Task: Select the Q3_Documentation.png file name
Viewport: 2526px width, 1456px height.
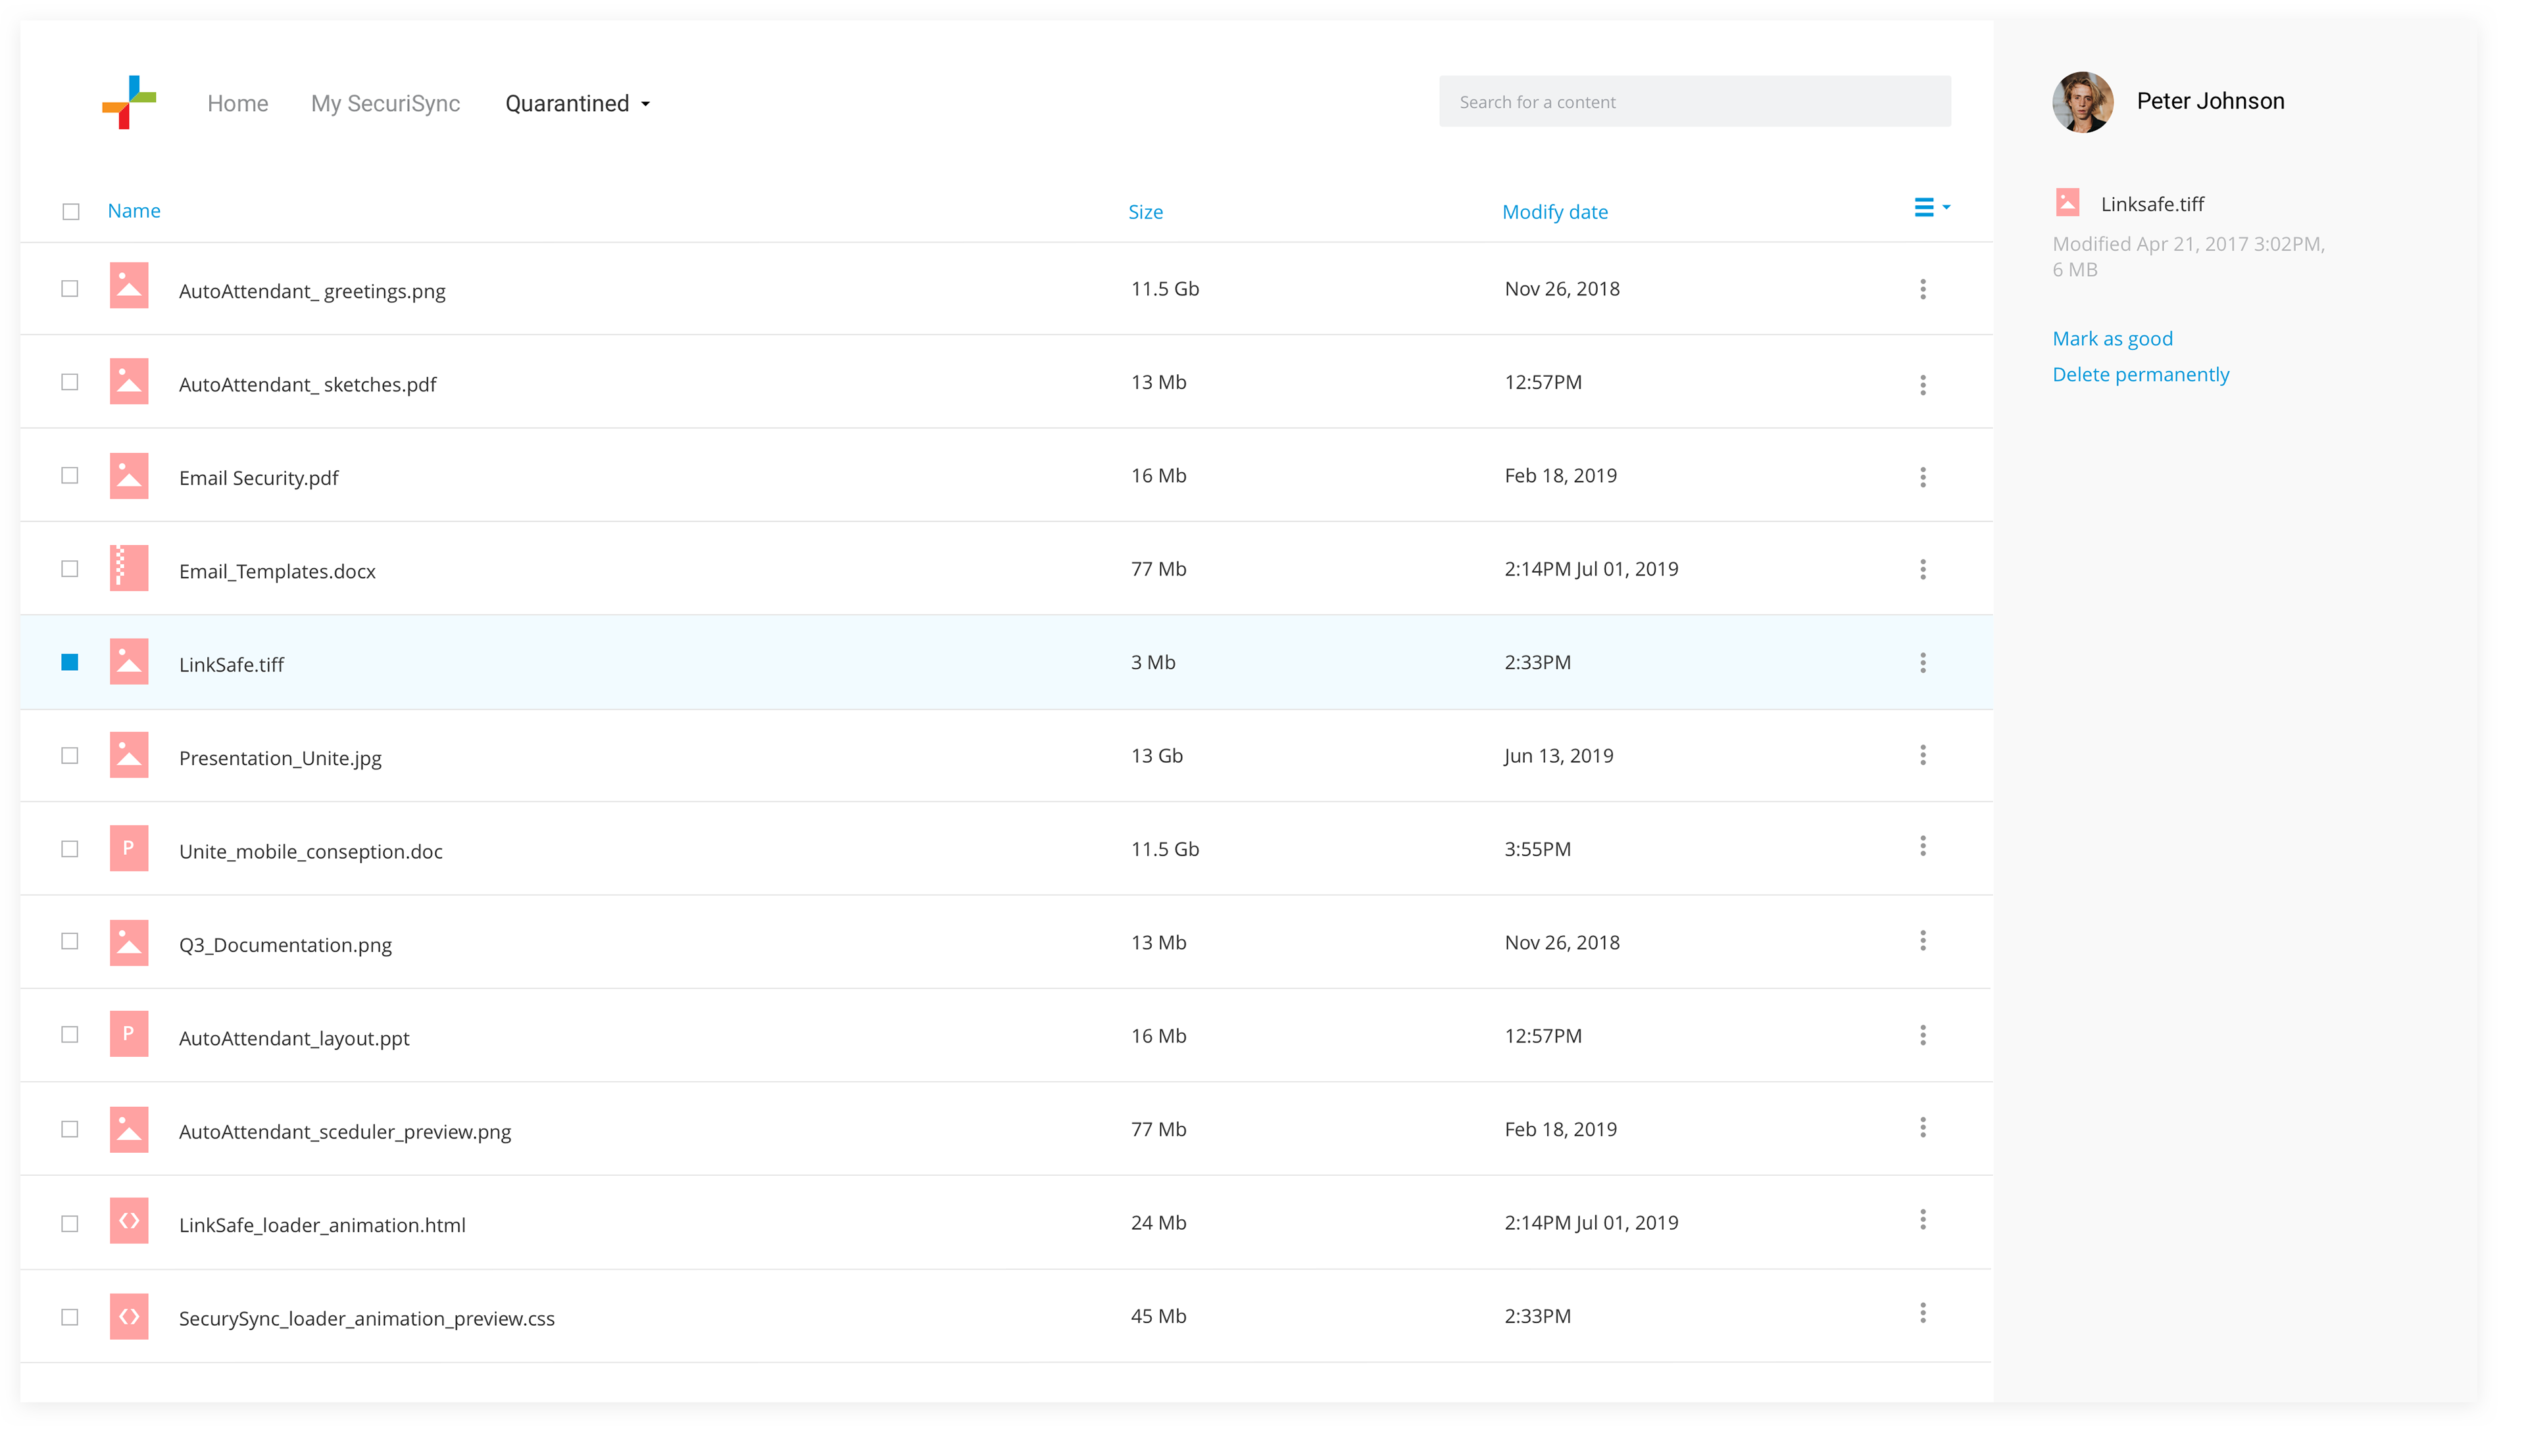Action: (x=285, y=945)
